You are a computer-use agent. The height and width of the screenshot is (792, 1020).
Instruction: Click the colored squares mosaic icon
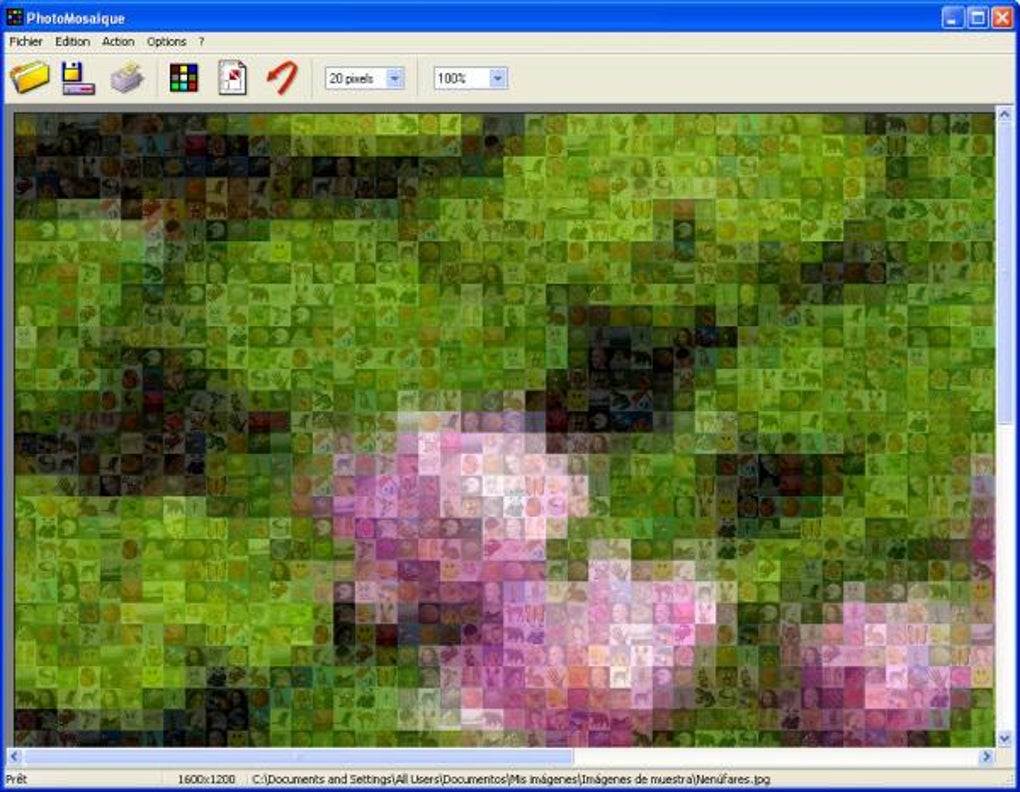[183, 78]
